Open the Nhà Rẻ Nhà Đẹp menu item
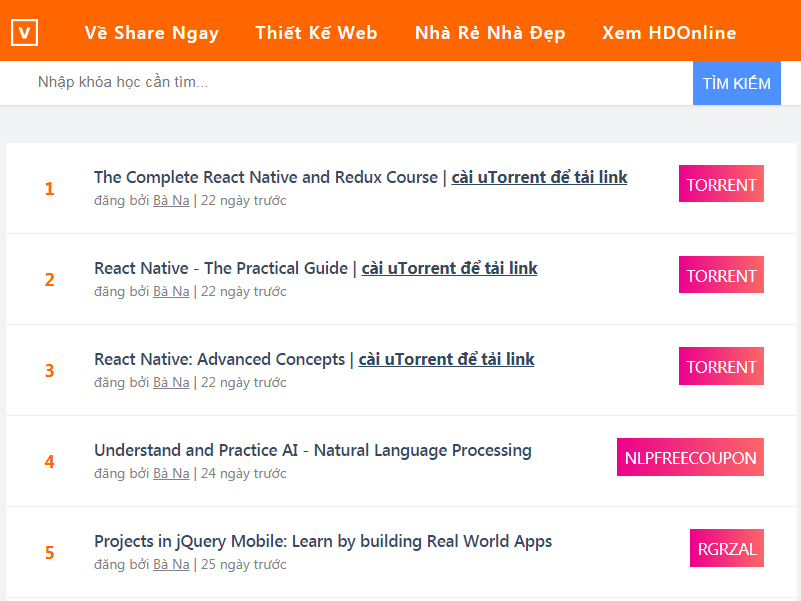The image size is (801, 601). pyautogui.click(x=490, y=32)
